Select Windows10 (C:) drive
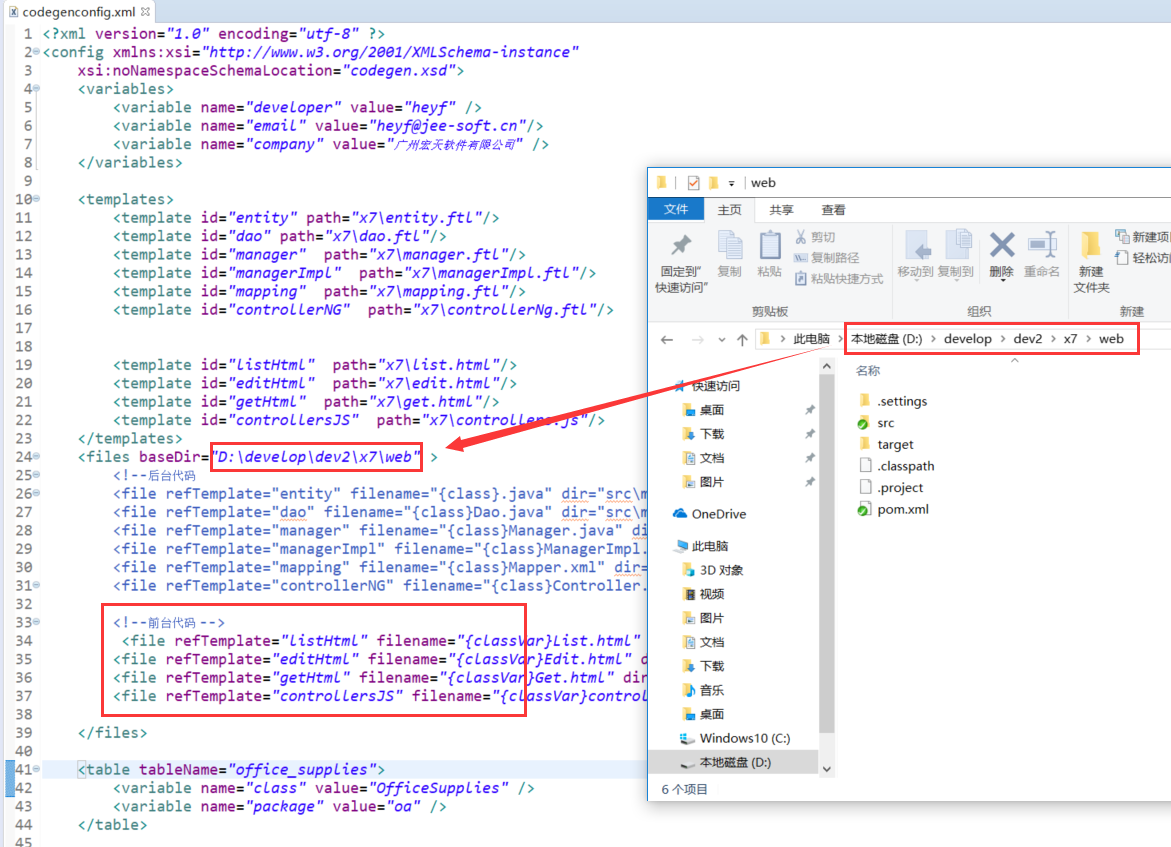 coord(735,738)
